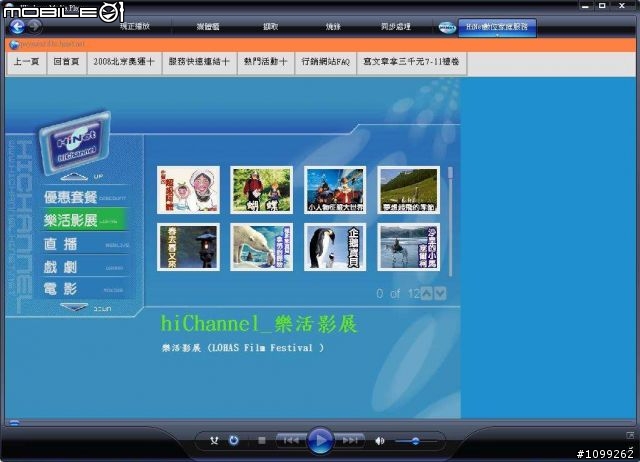Screen dimensions: 640x462
Task: Click the Previous track button
Action: point(291,440)
